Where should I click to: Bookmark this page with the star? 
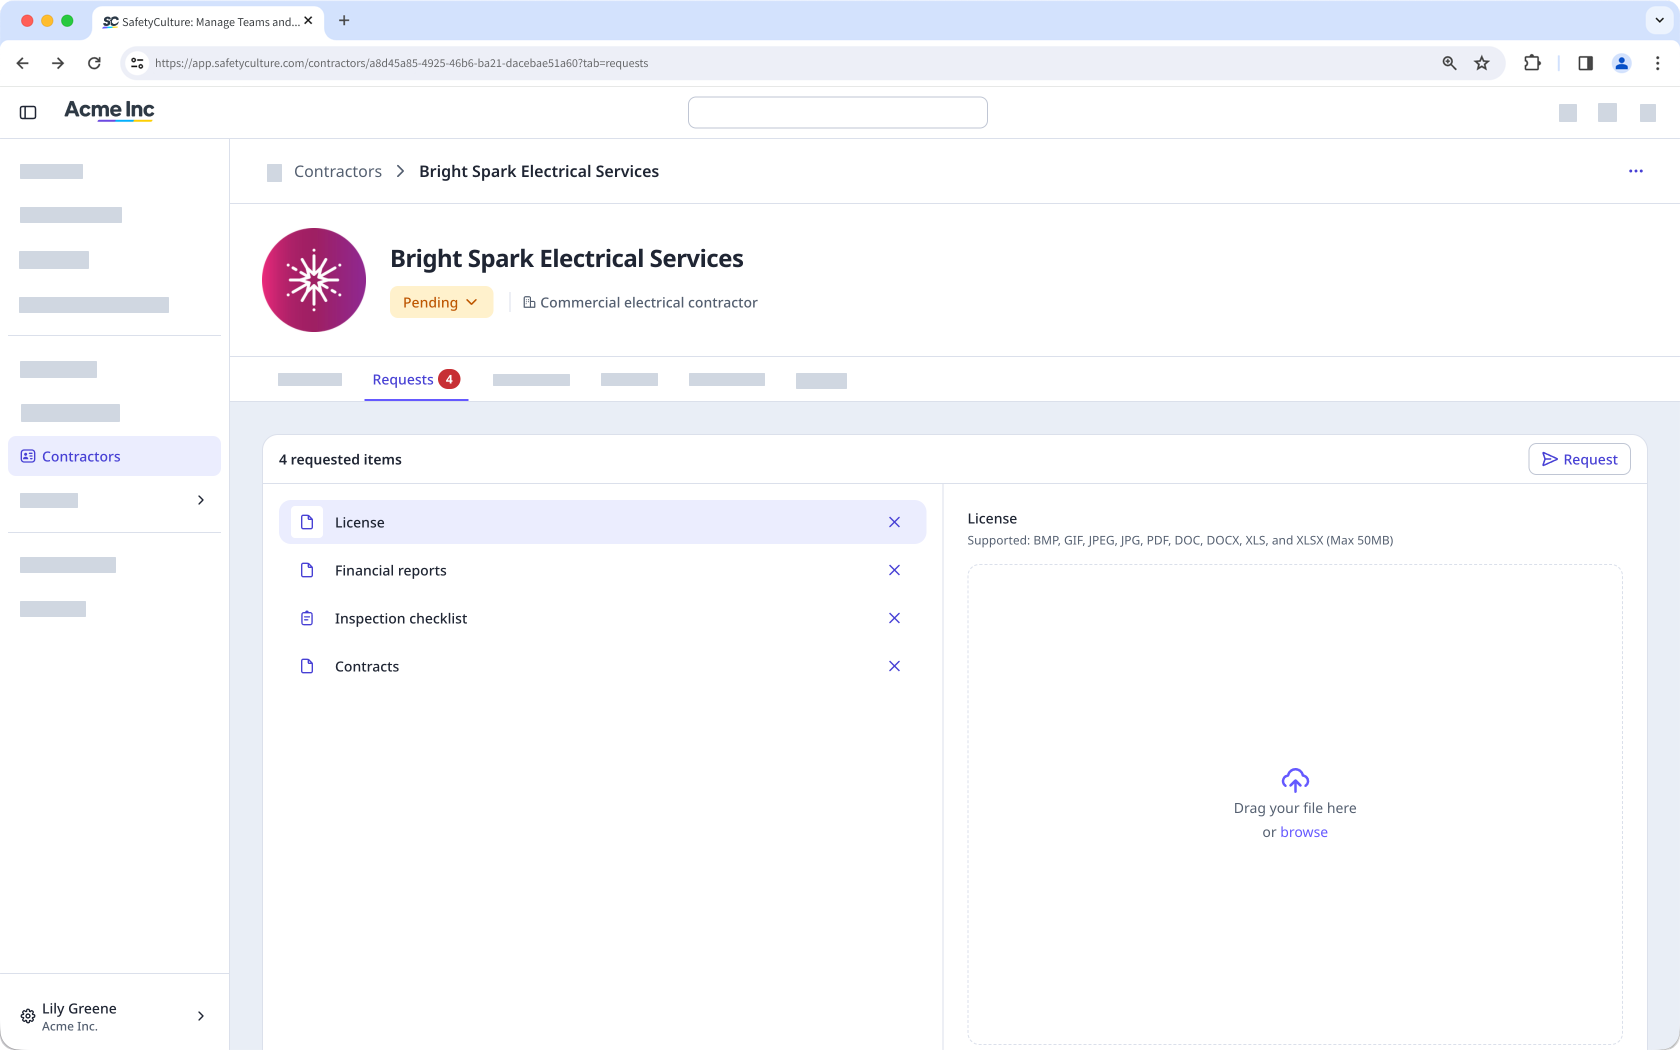(x=1482, y=63)
